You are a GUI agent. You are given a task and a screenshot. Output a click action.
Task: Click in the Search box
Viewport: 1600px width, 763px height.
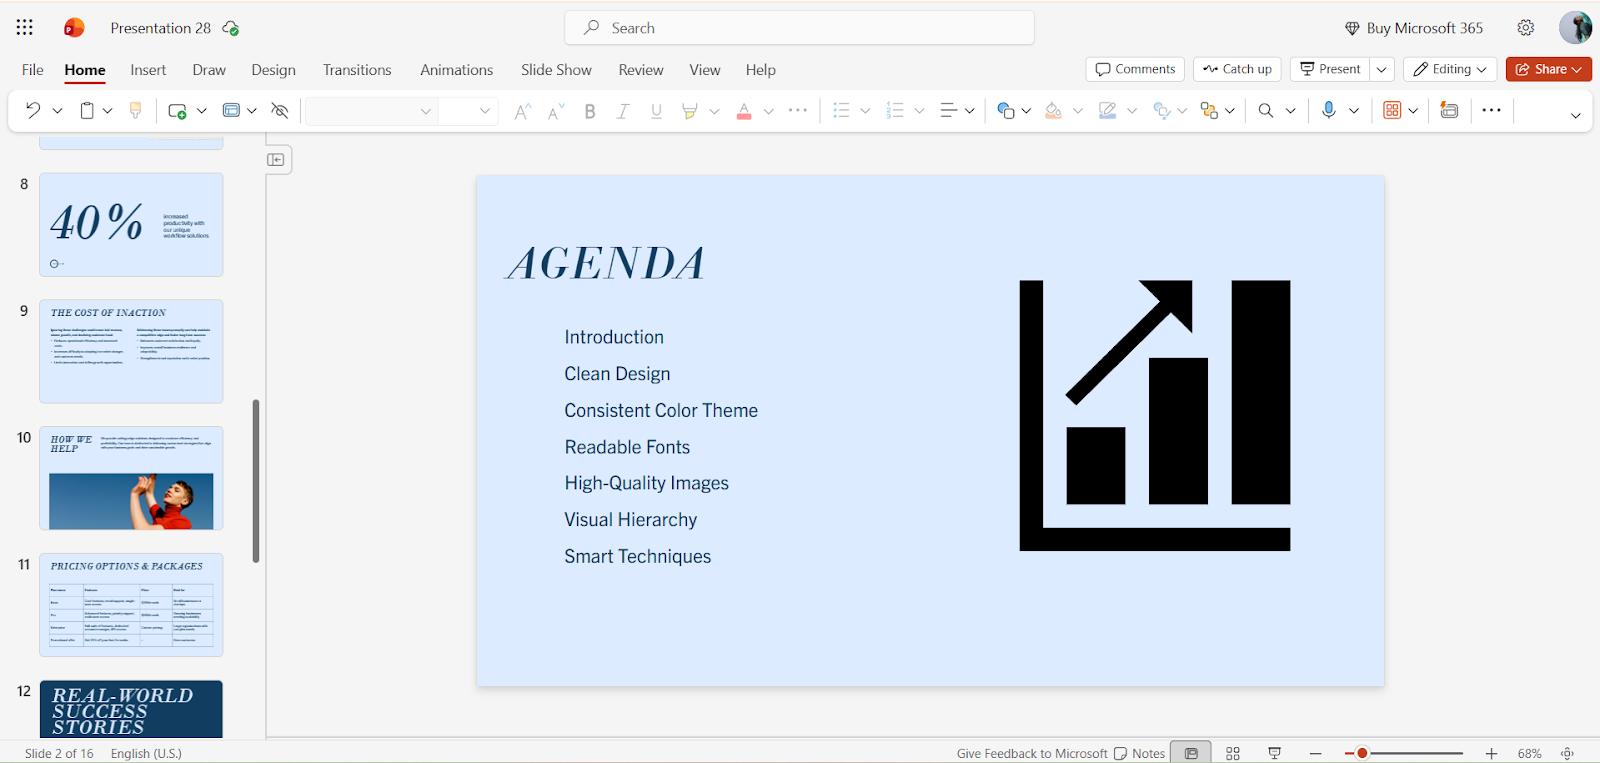pos(799,28)
